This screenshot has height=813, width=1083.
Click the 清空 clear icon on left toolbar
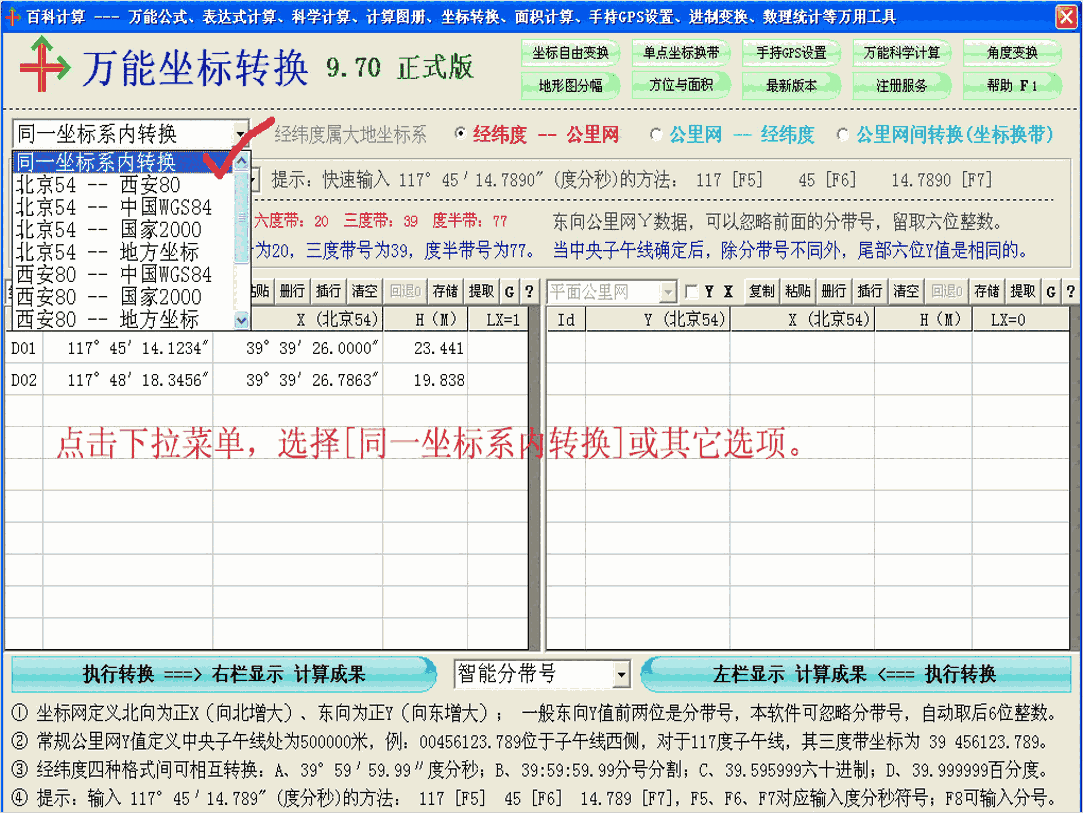click(x=363, y=290)
